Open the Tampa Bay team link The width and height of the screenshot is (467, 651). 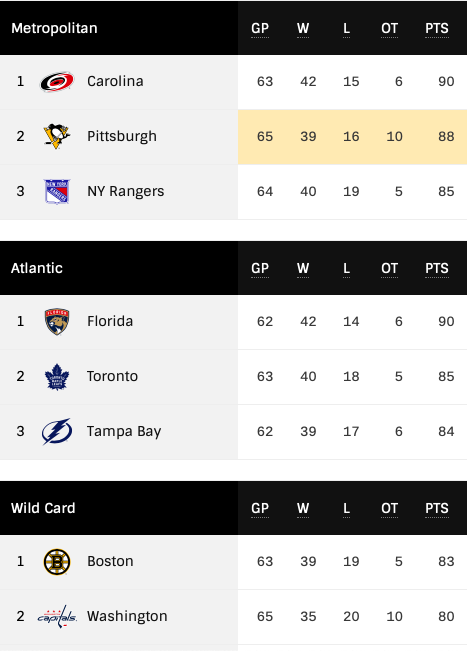pyautogui.click(x=124, y=432)
